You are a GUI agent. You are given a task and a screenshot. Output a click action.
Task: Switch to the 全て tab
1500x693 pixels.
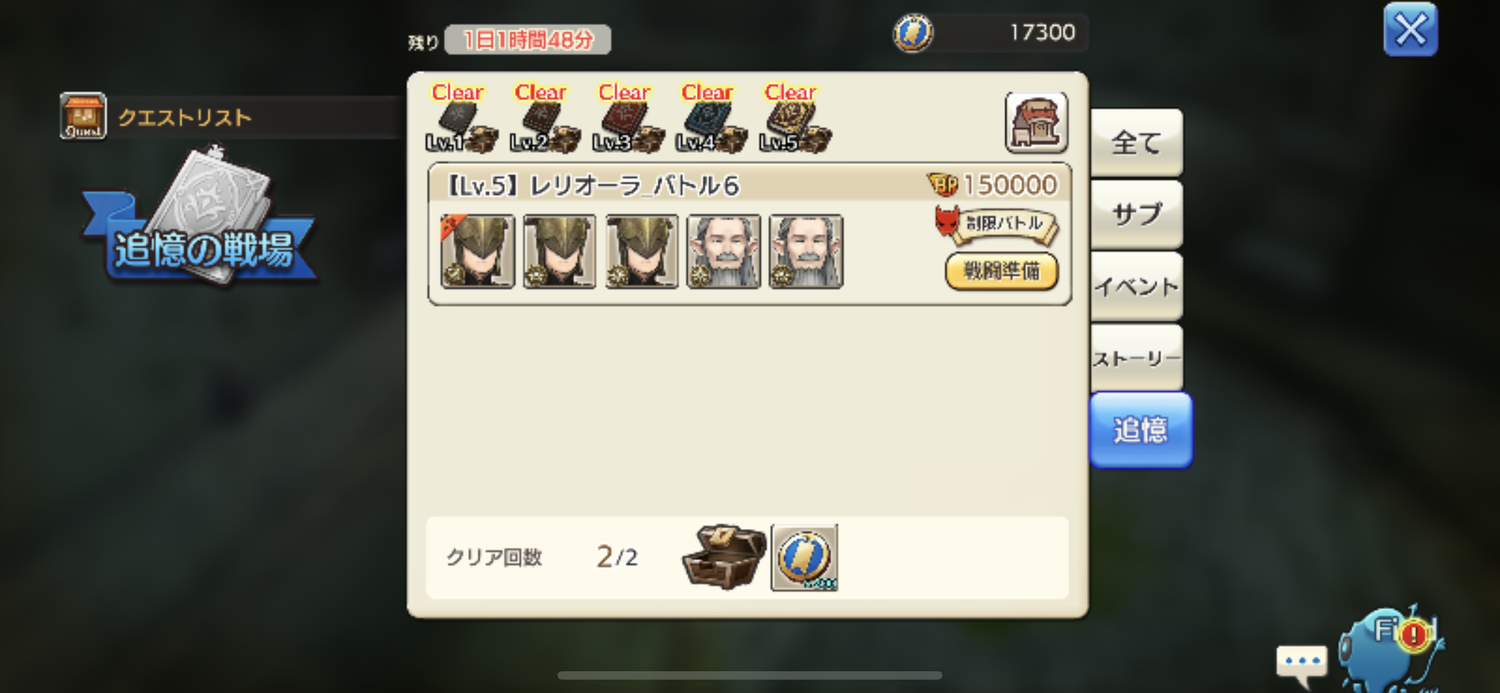point(1136,143)
